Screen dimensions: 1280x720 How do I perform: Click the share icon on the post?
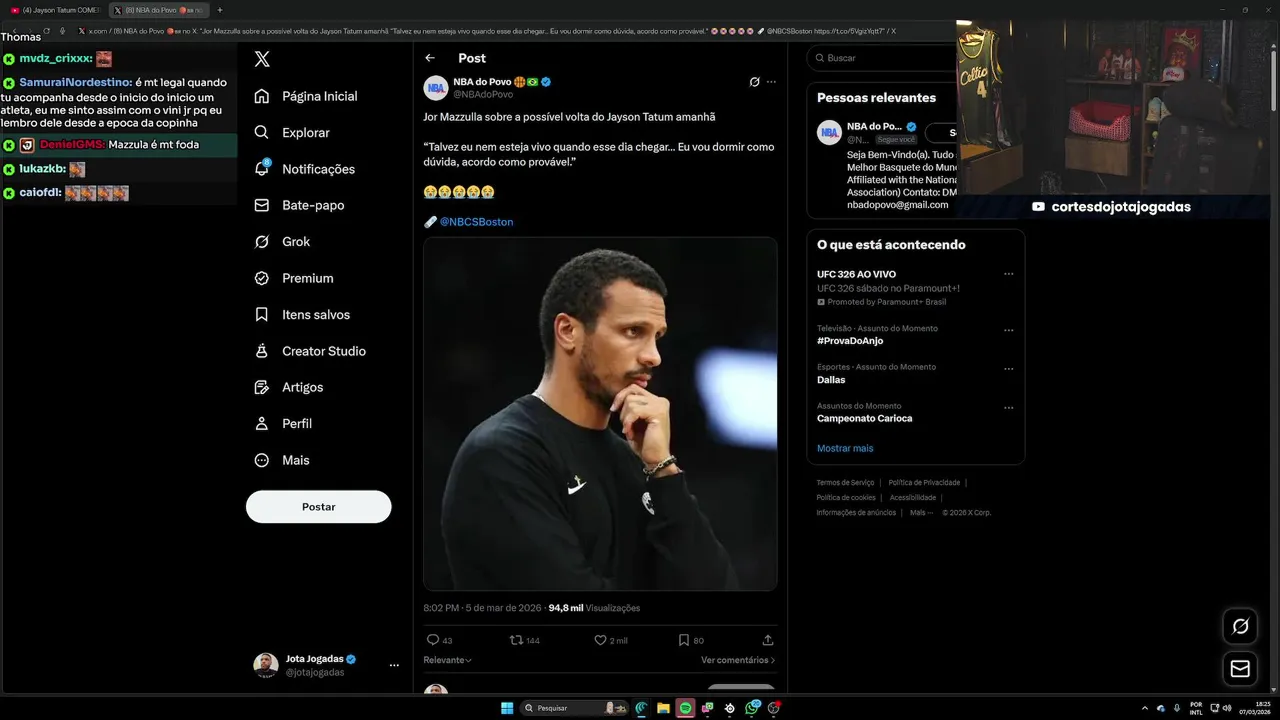(x=768, y=640)
